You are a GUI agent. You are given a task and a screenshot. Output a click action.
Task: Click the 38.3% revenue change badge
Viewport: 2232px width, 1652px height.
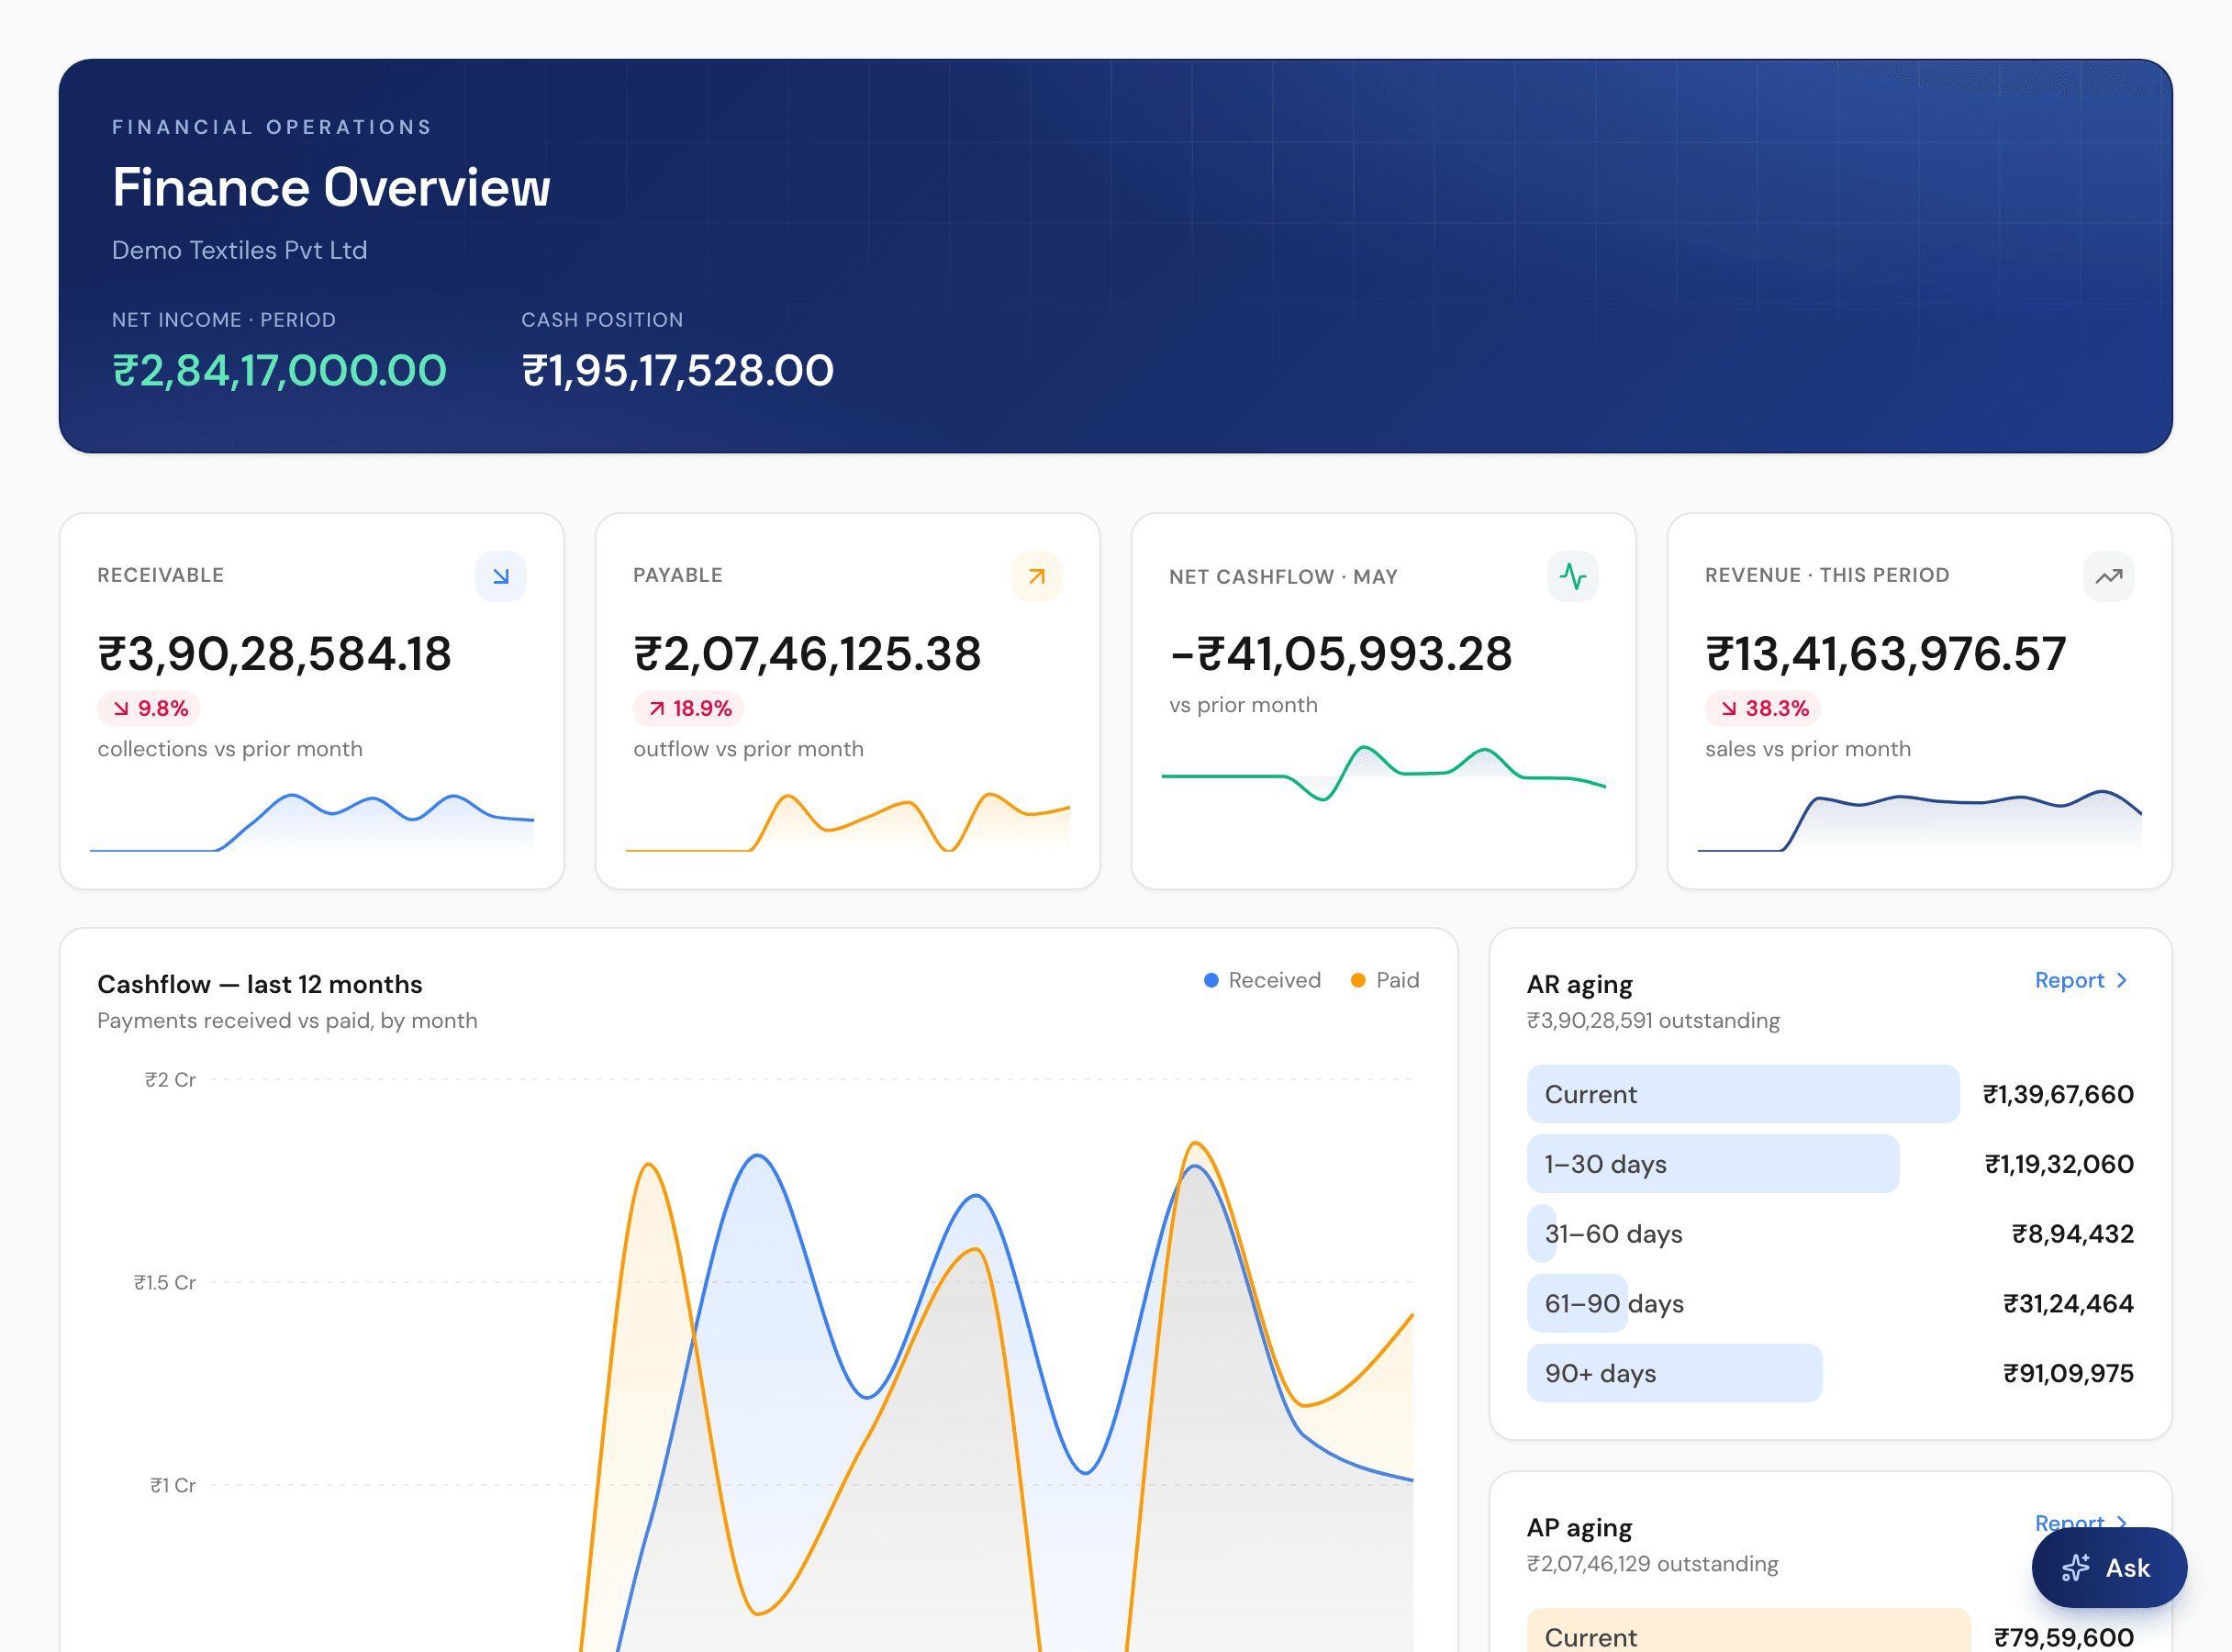coord(1763,708)
